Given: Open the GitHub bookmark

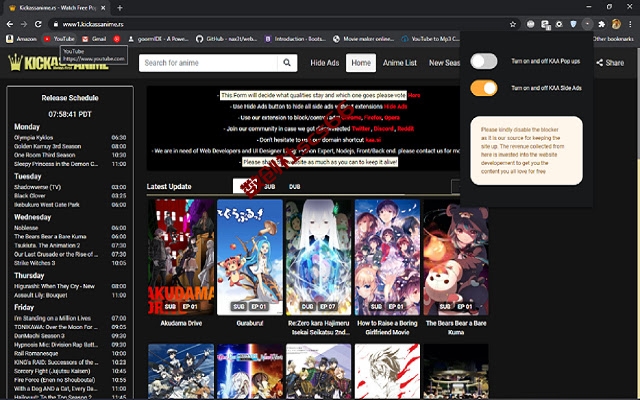Looking at the screenshot, I should pyautogui.click(x=227, y=39).
